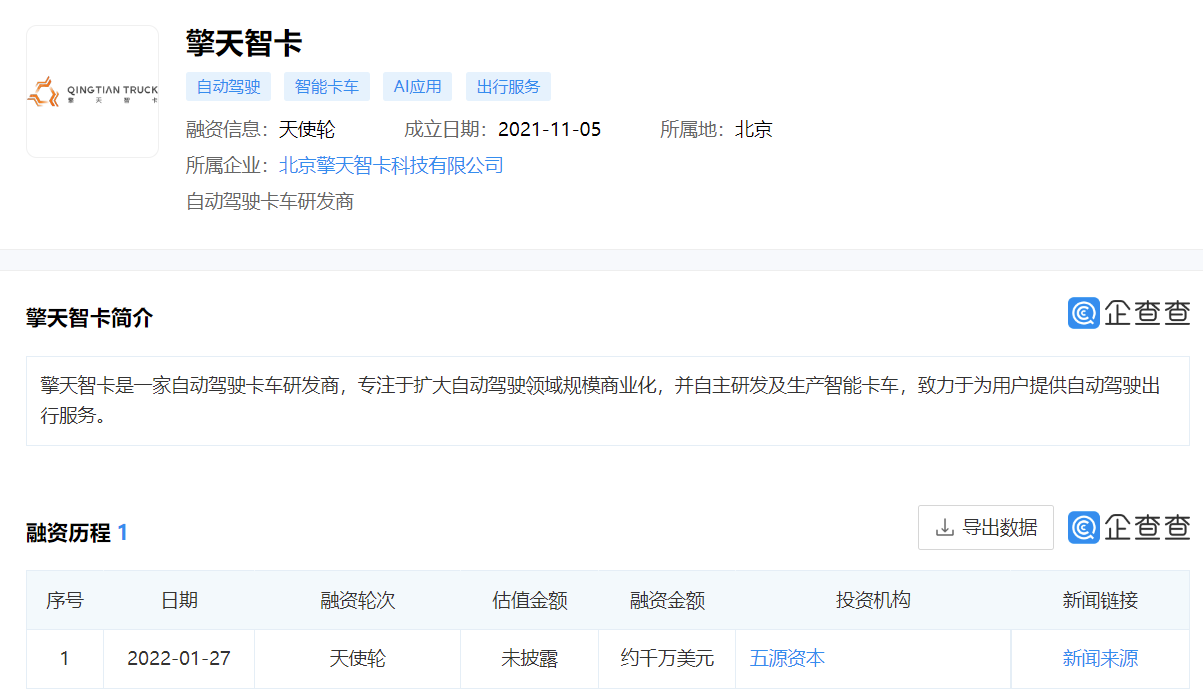Click the 约千万美元 amount cell
This screenshot has height=698, width=1203.
(667, 658)
